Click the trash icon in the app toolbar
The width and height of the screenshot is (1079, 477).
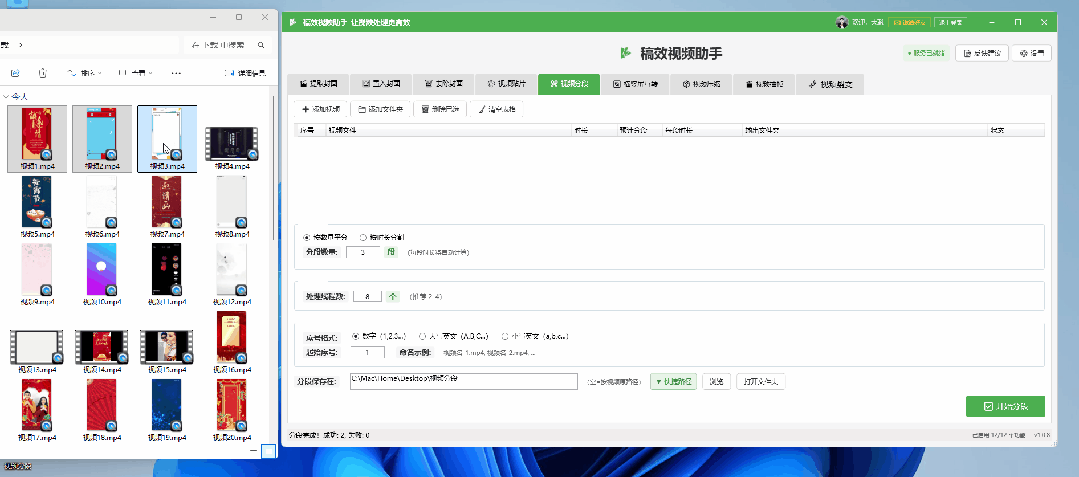(x=426, y=109)
